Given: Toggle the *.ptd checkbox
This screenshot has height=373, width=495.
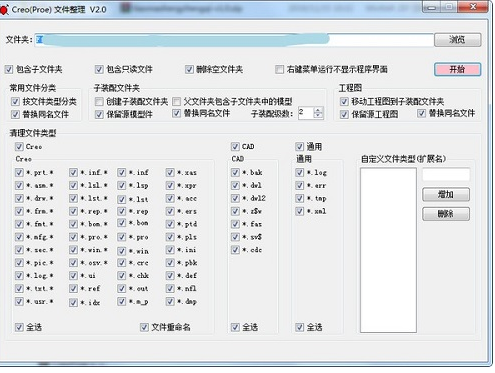Looking at the screenshot, I should click(170, 224).
